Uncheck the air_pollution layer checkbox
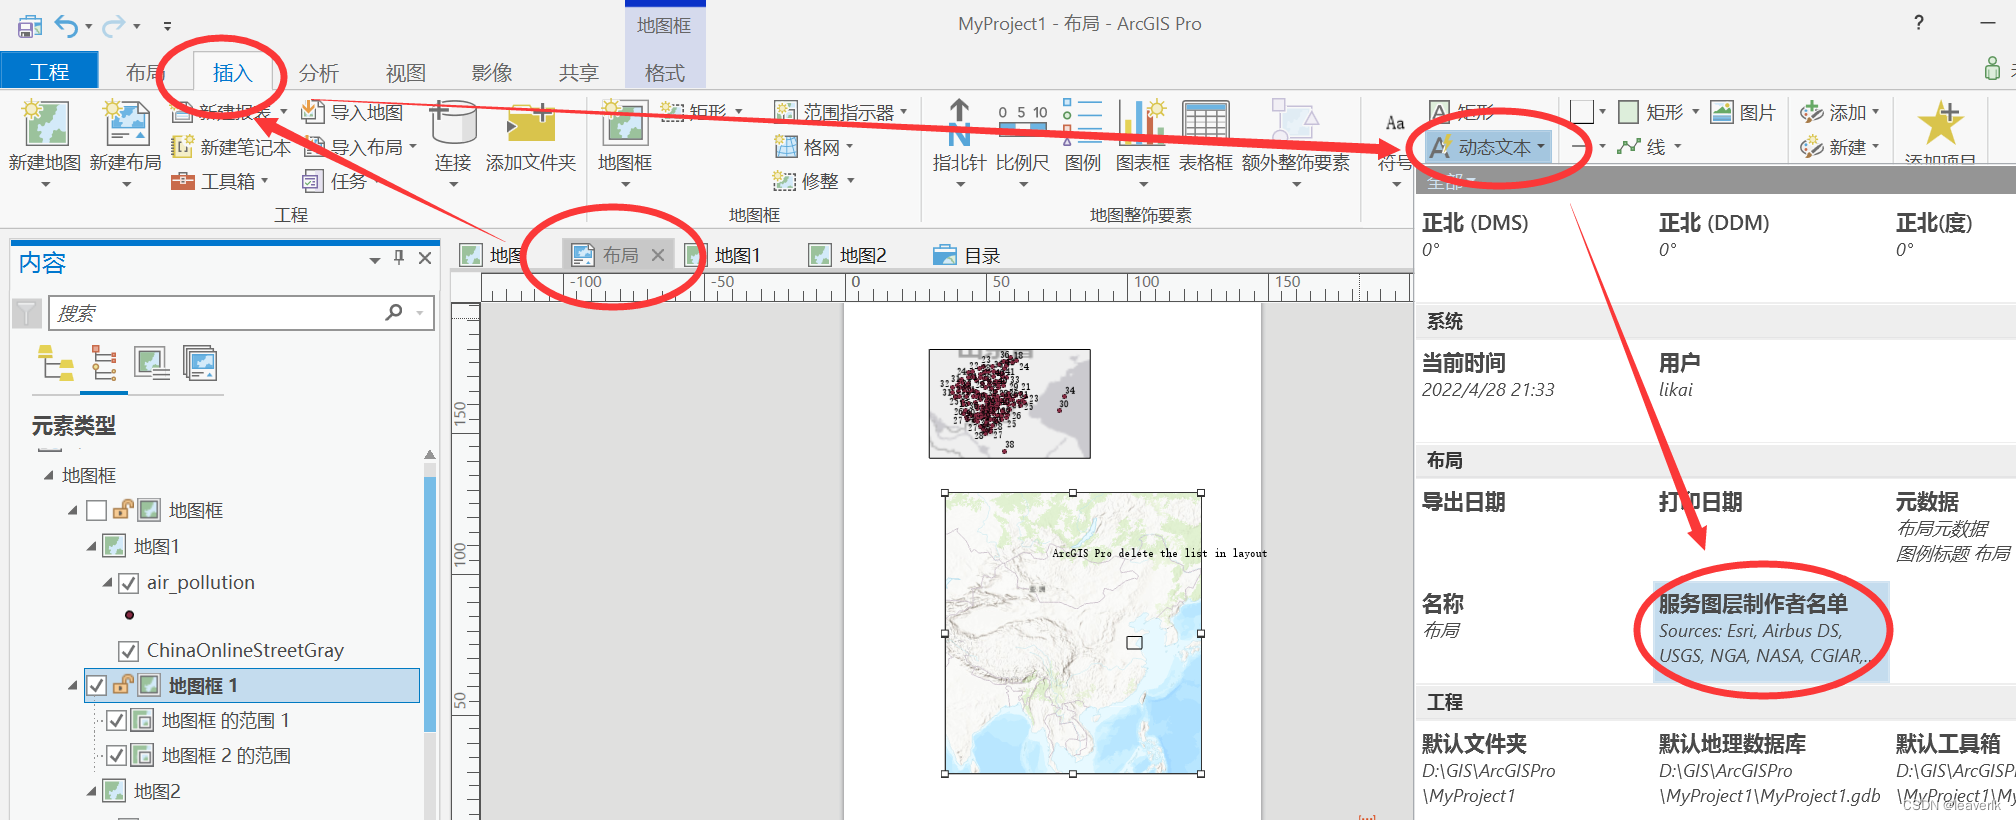 [128, 583]
